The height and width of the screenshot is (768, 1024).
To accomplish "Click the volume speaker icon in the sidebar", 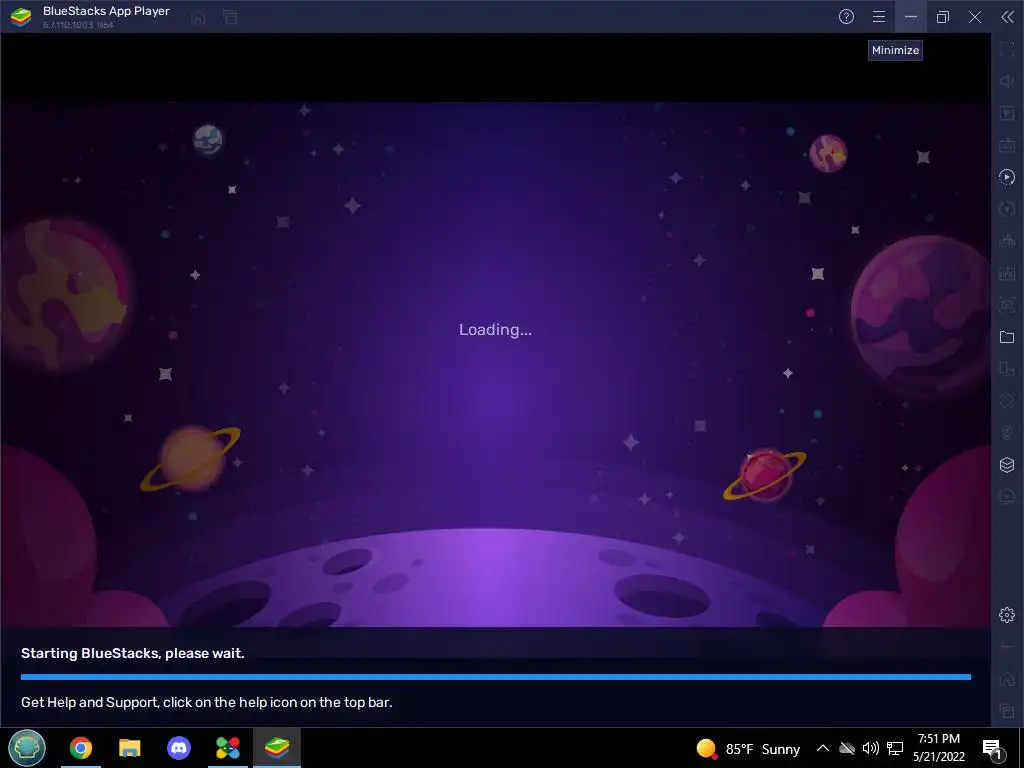I will 1007,81.
